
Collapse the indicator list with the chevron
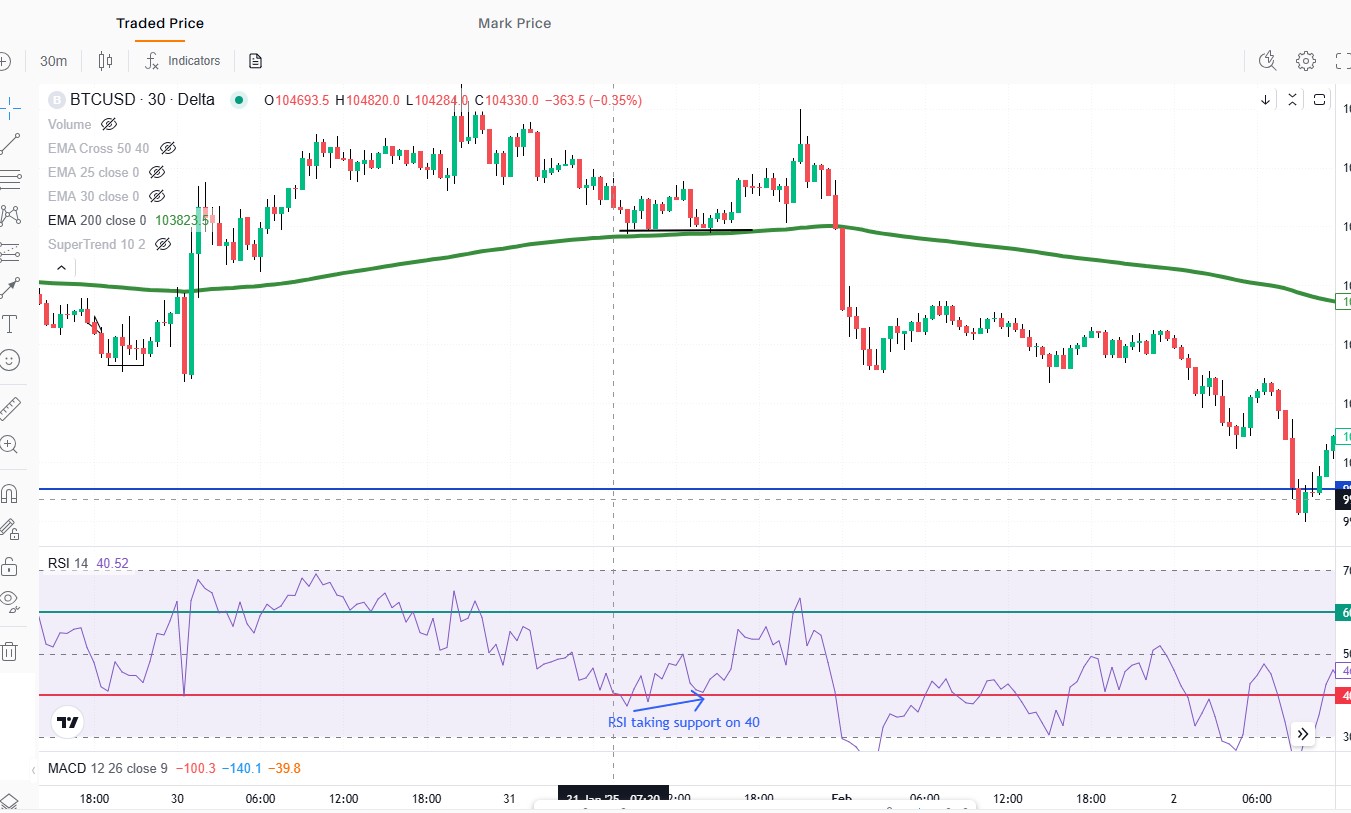coord(60,267)
